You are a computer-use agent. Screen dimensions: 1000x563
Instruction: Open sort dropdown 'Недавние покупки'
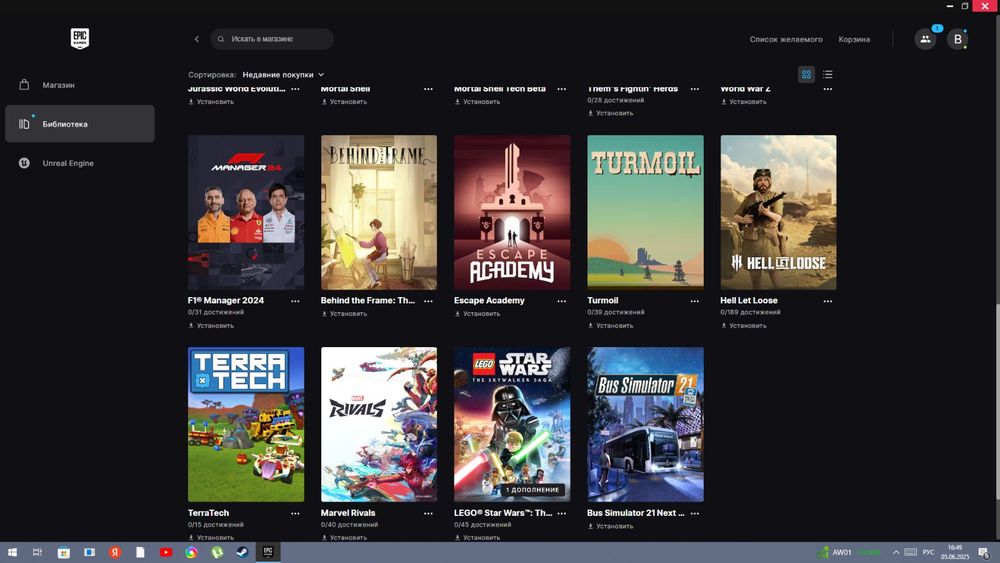click(x=283, y=75)
